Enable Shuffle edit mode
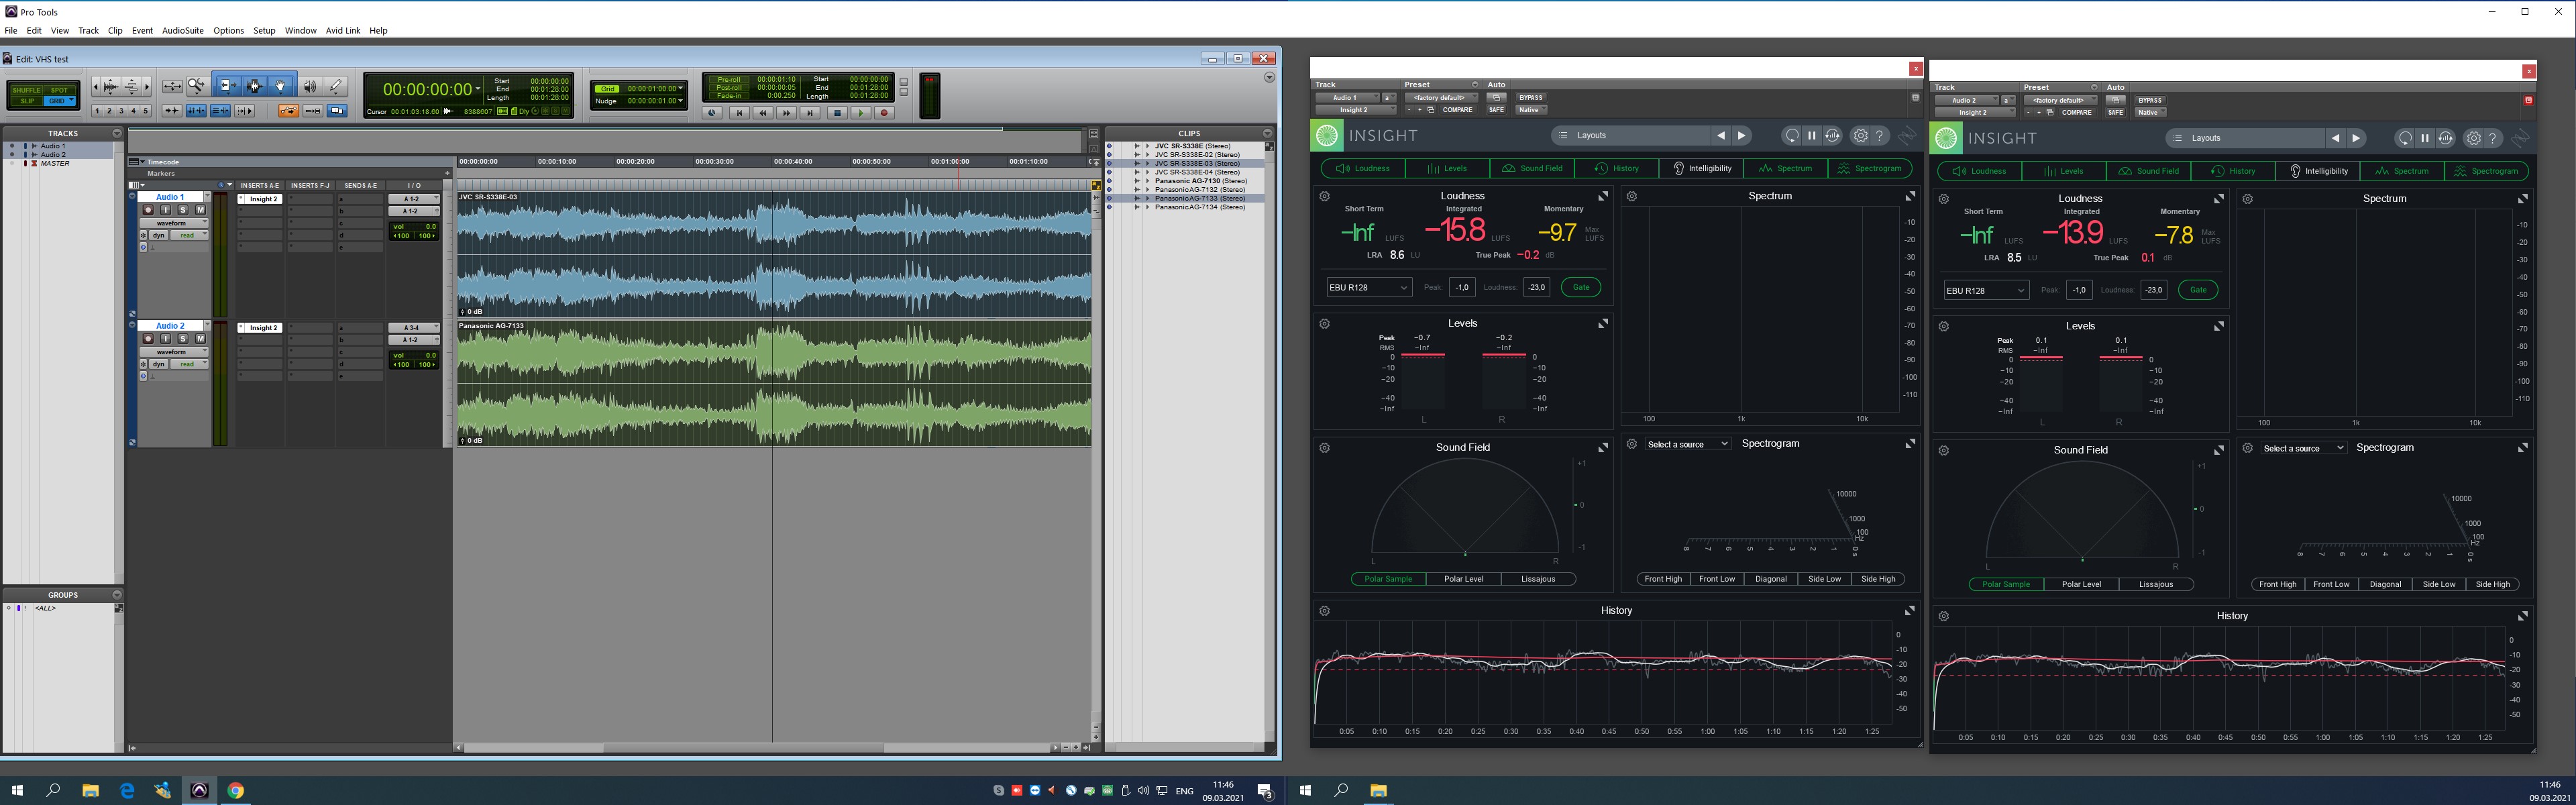The image size is (2576, 805). [x=27, y=90]
